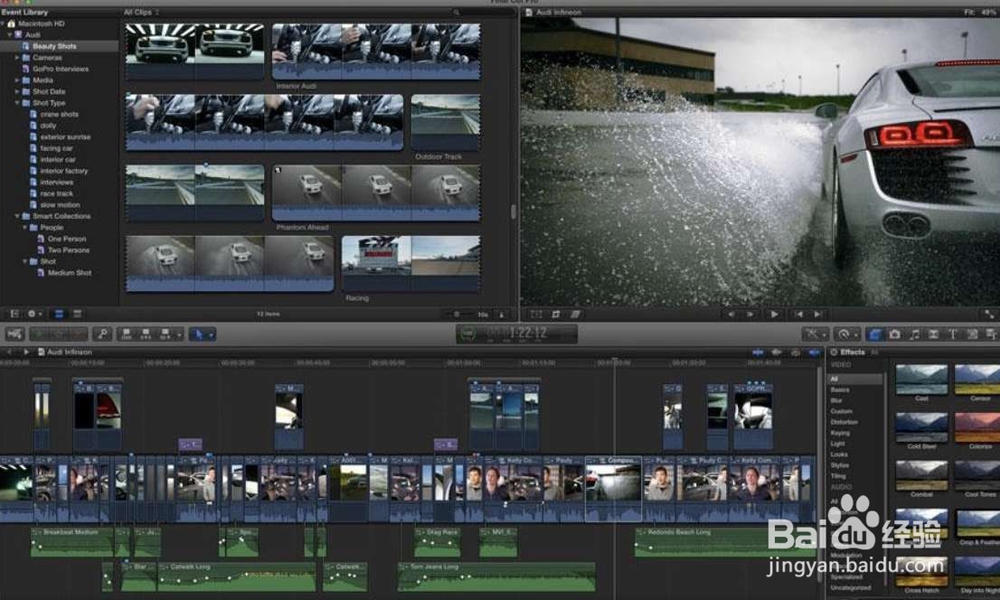Choose the arrow Select tool
Viewport: 1000px width, 600px height.
pyautogui.click(x=199, y=333)
